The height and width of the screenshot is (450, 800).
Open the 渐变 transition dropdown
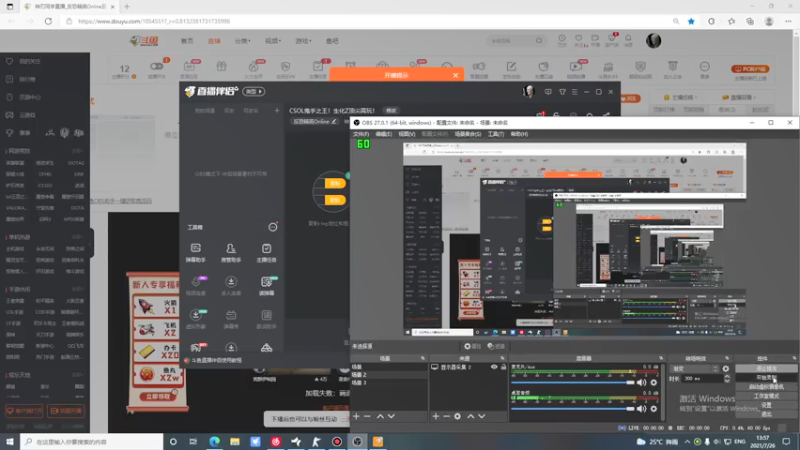tap(695, 368)
